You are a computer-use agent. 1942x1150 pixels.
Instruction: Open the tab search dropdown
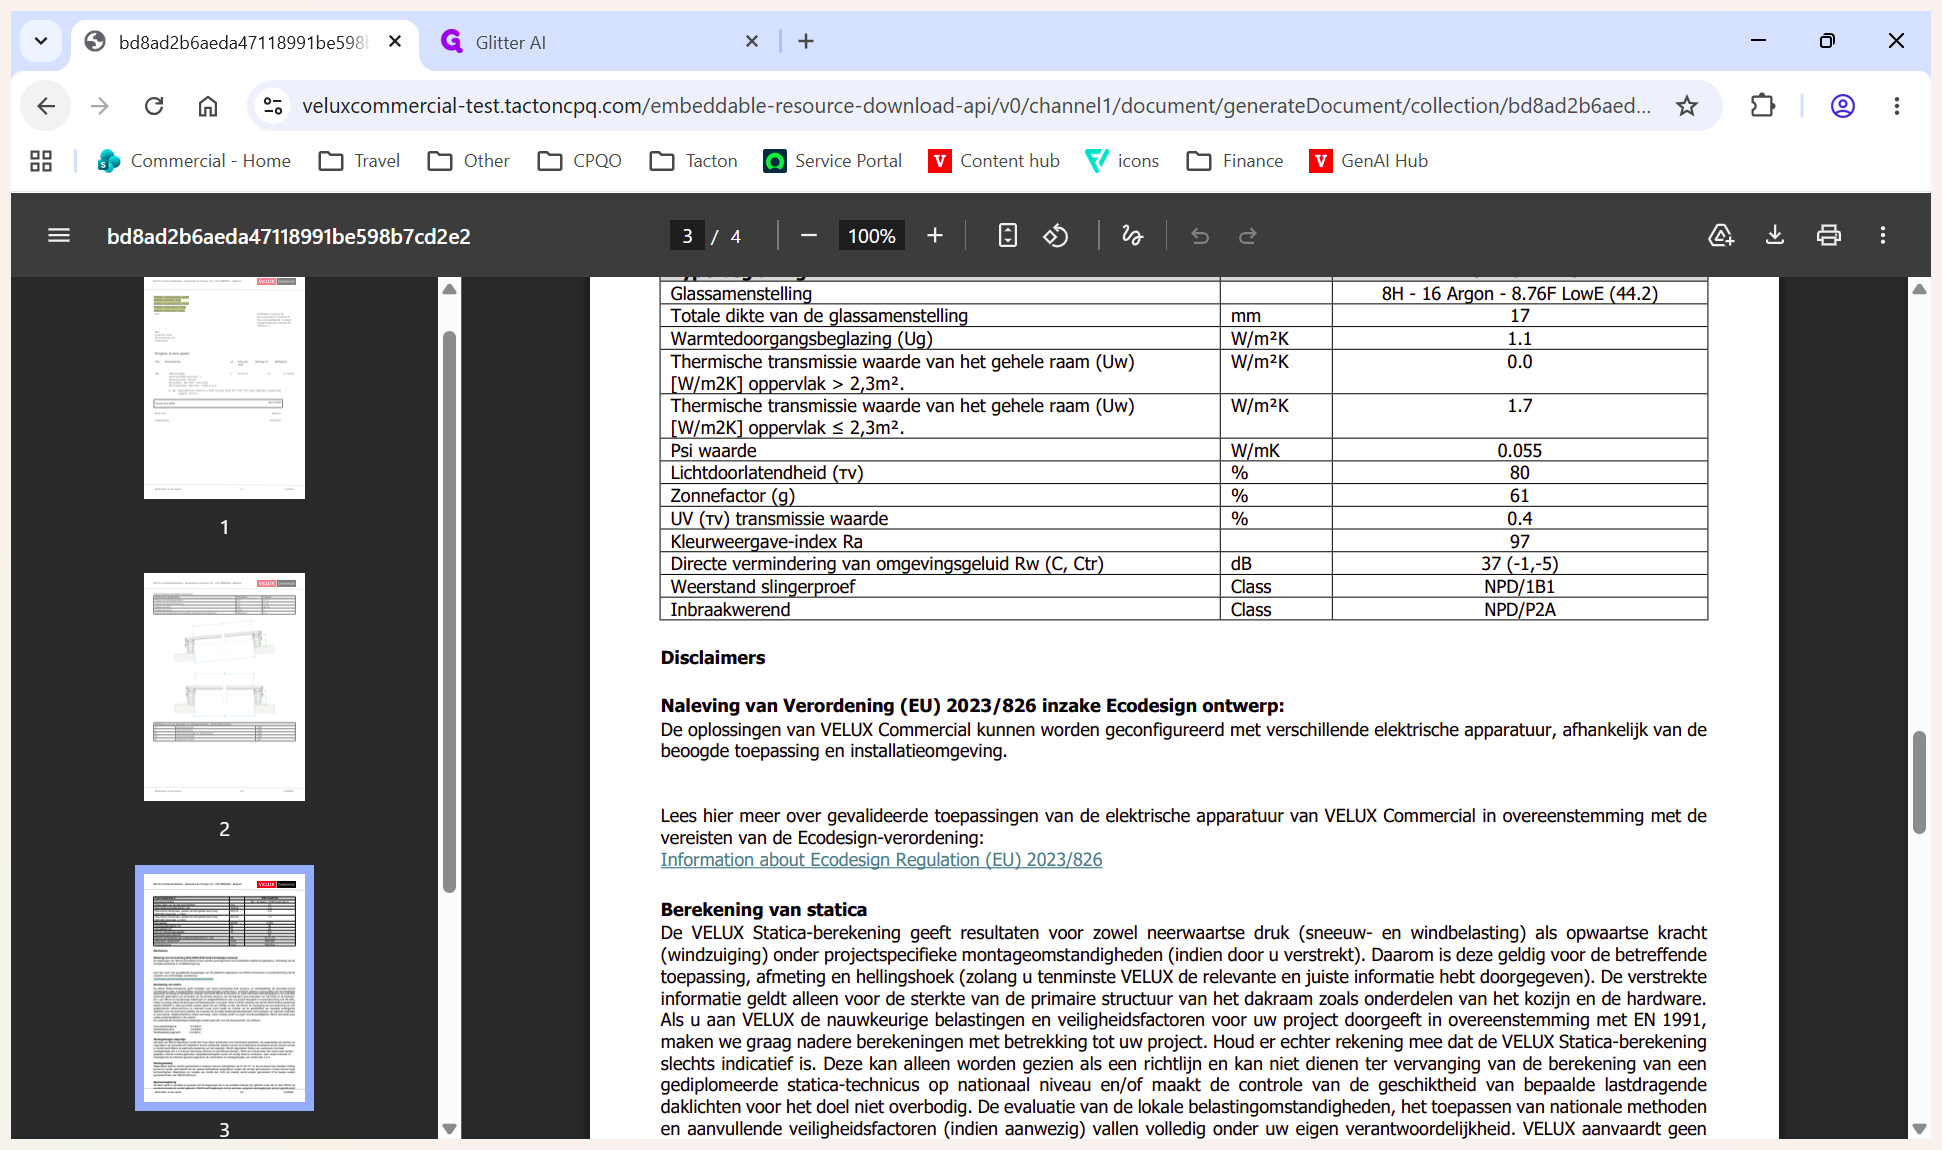pyautogui.click(x=41, y=41)
